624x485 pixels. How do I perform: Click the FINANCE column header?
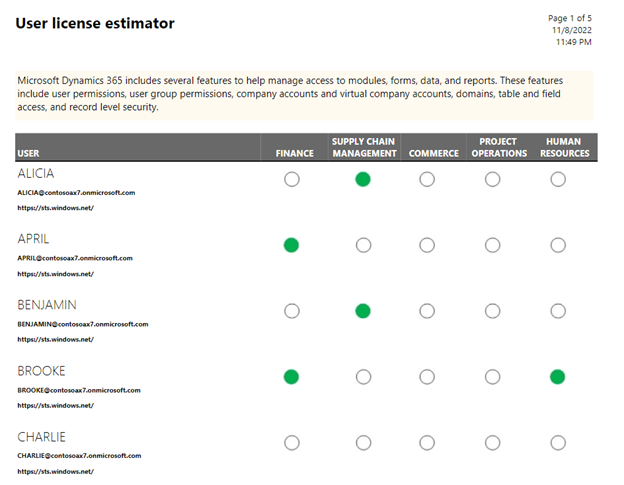tap(294, 154)
